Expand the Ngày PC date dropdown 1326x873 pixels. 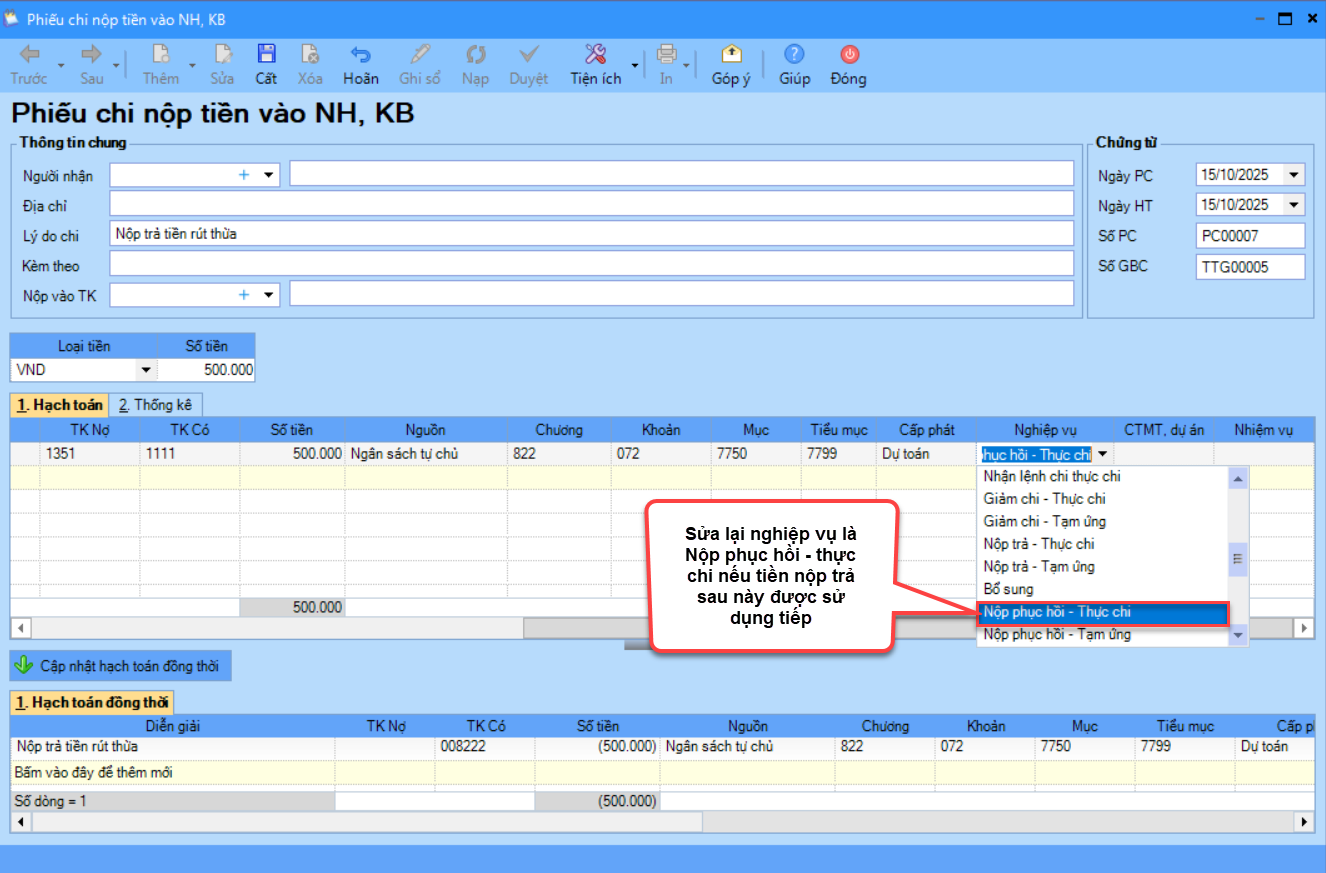[x=1294, y=175]
